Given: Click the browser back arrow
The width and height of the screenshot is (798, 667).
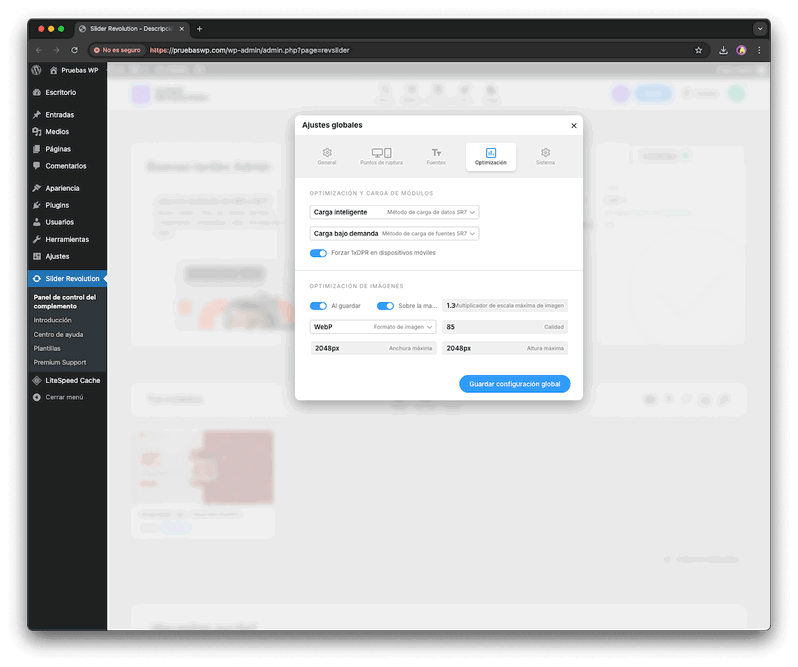Looking at the screenshot, I should point(39,50).
